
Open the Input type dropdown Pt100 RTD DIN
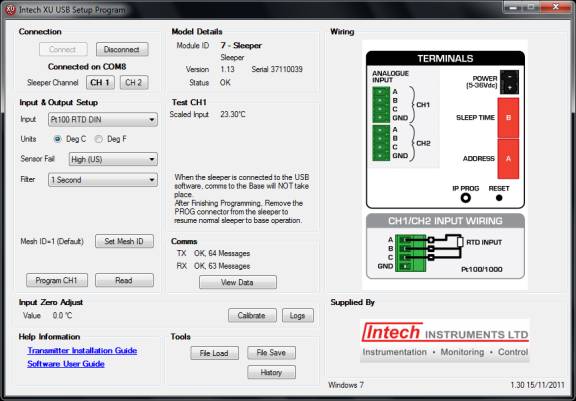[x=103, y=120]
